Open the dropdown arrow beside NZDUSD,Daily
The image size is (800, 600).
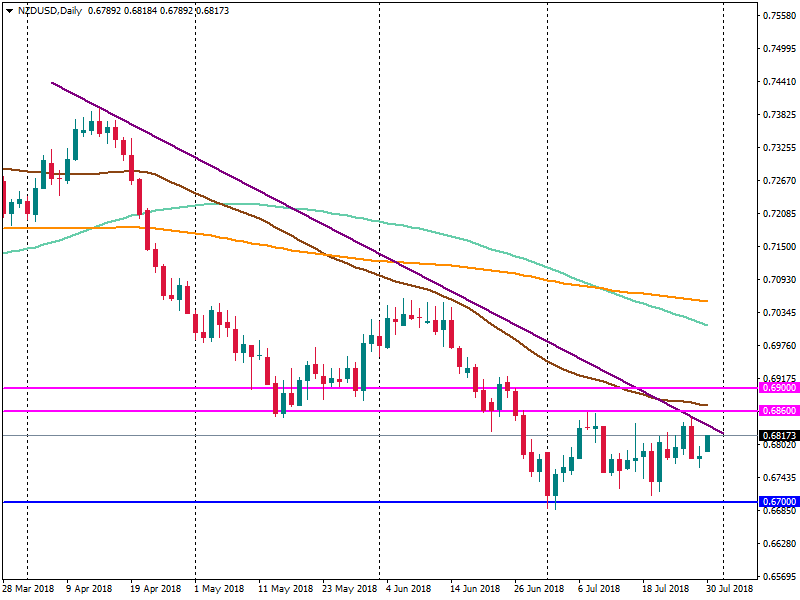8,9
